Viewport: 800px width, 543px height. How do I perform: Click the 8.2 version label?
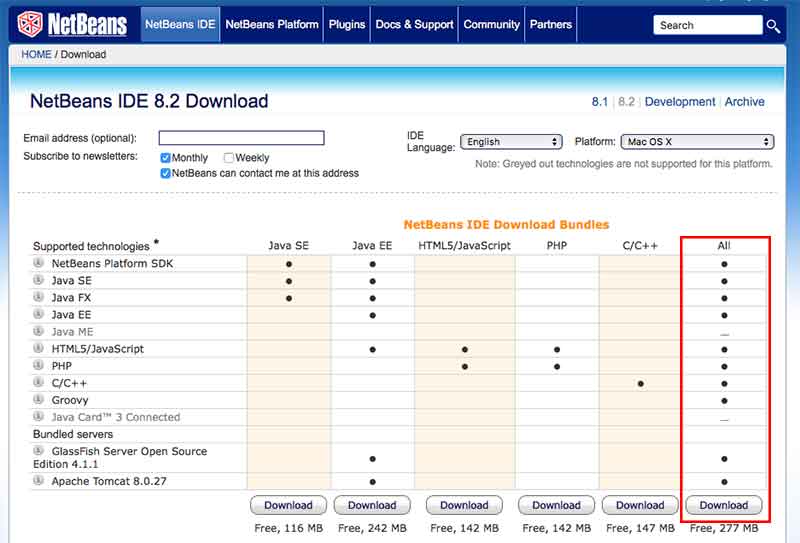(626, 102)
